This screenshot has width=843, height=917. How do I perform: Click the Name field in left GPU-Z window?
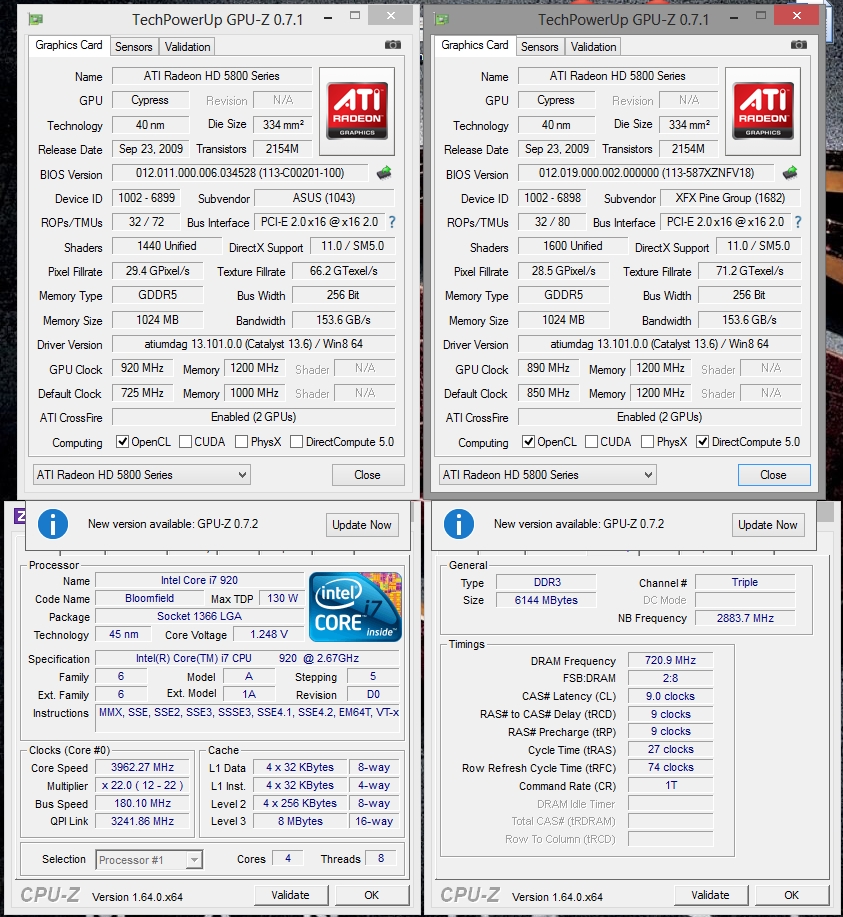(212, 76)
